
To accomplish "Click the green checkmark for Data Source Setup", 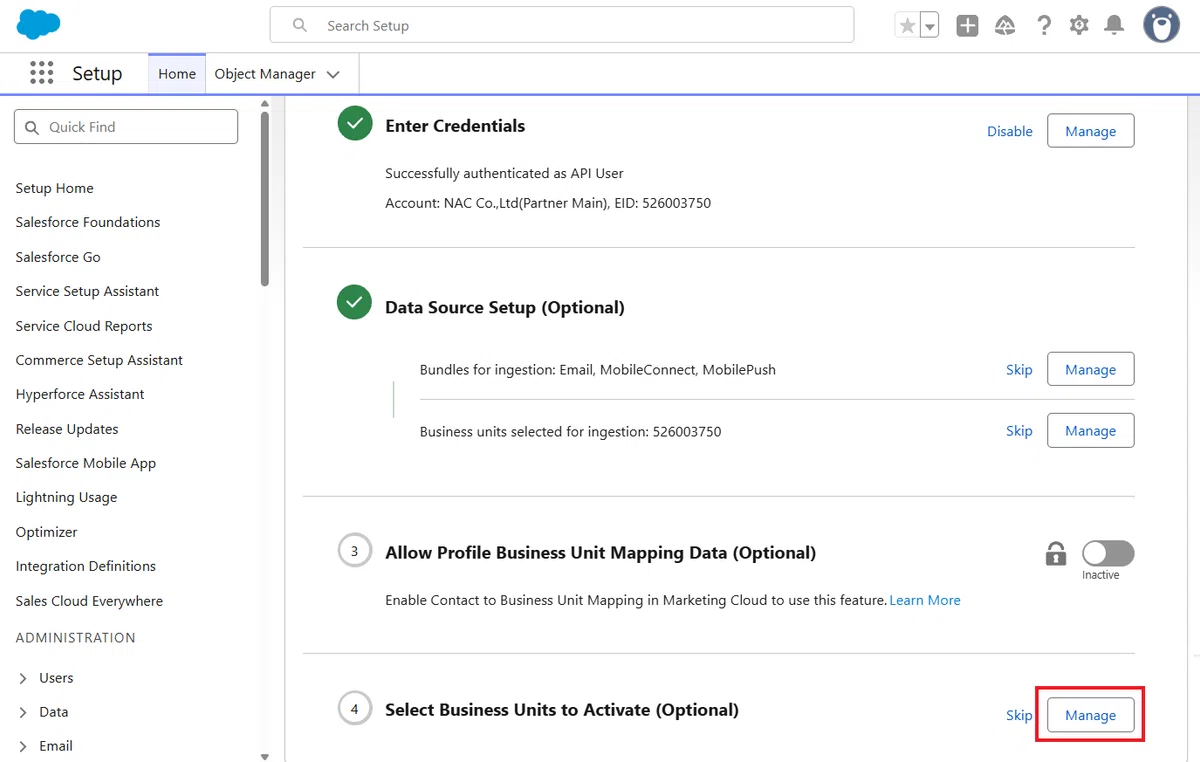I will click(355, 303).
